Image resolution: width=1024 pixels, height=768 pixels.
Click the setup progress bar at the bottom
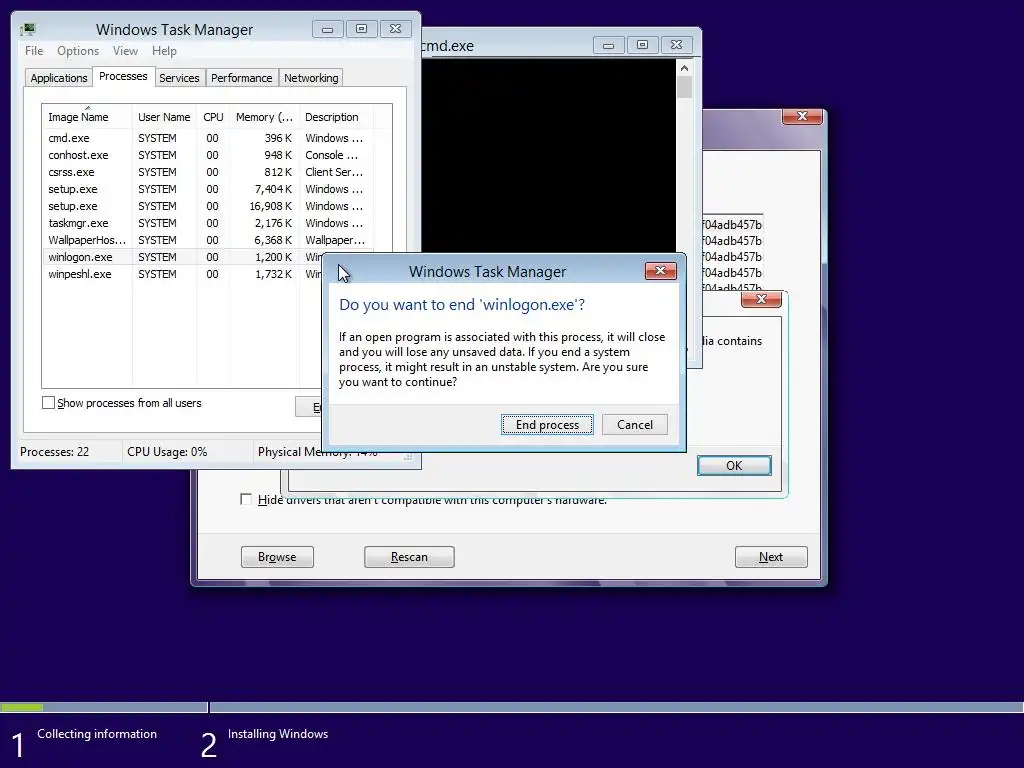tap(512, 707)
